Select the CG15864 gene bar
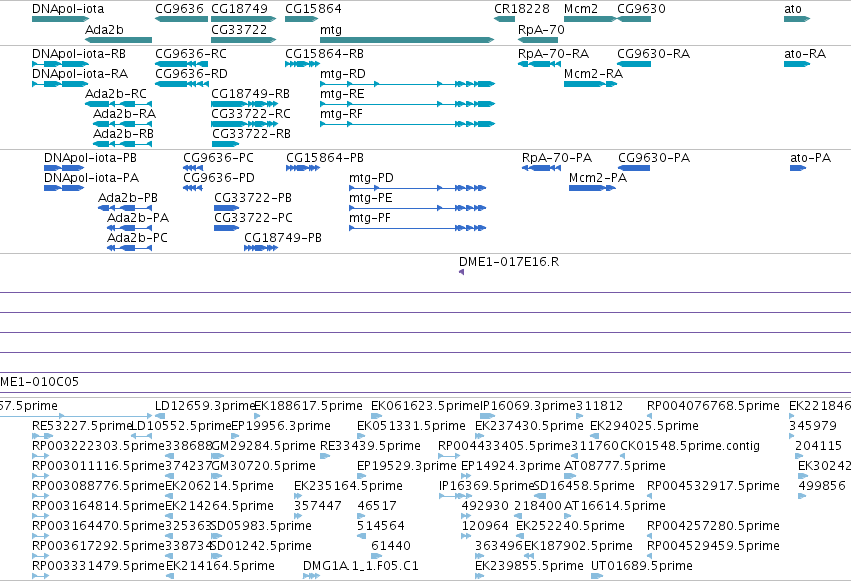 pos(301,19)
